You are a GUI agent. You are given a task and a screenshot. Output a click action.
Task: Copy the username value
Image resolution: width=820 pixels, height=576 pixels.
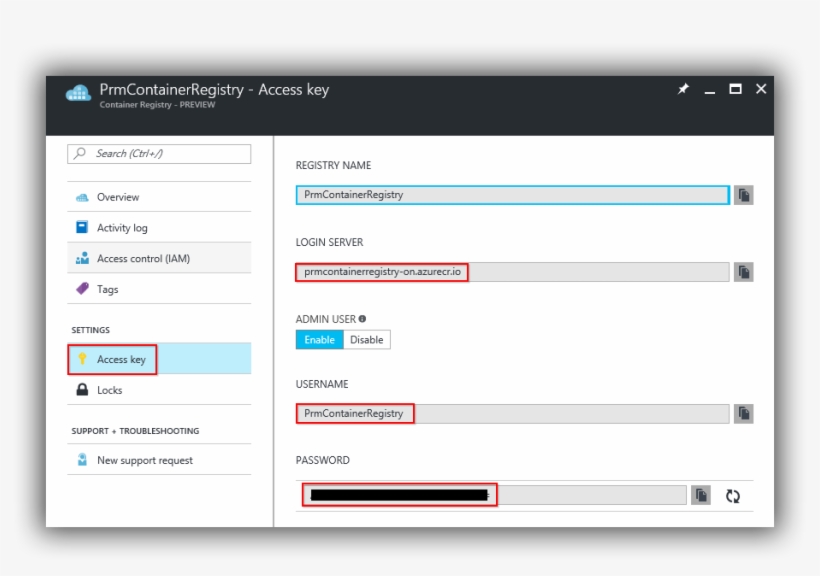tap(744, 412)
